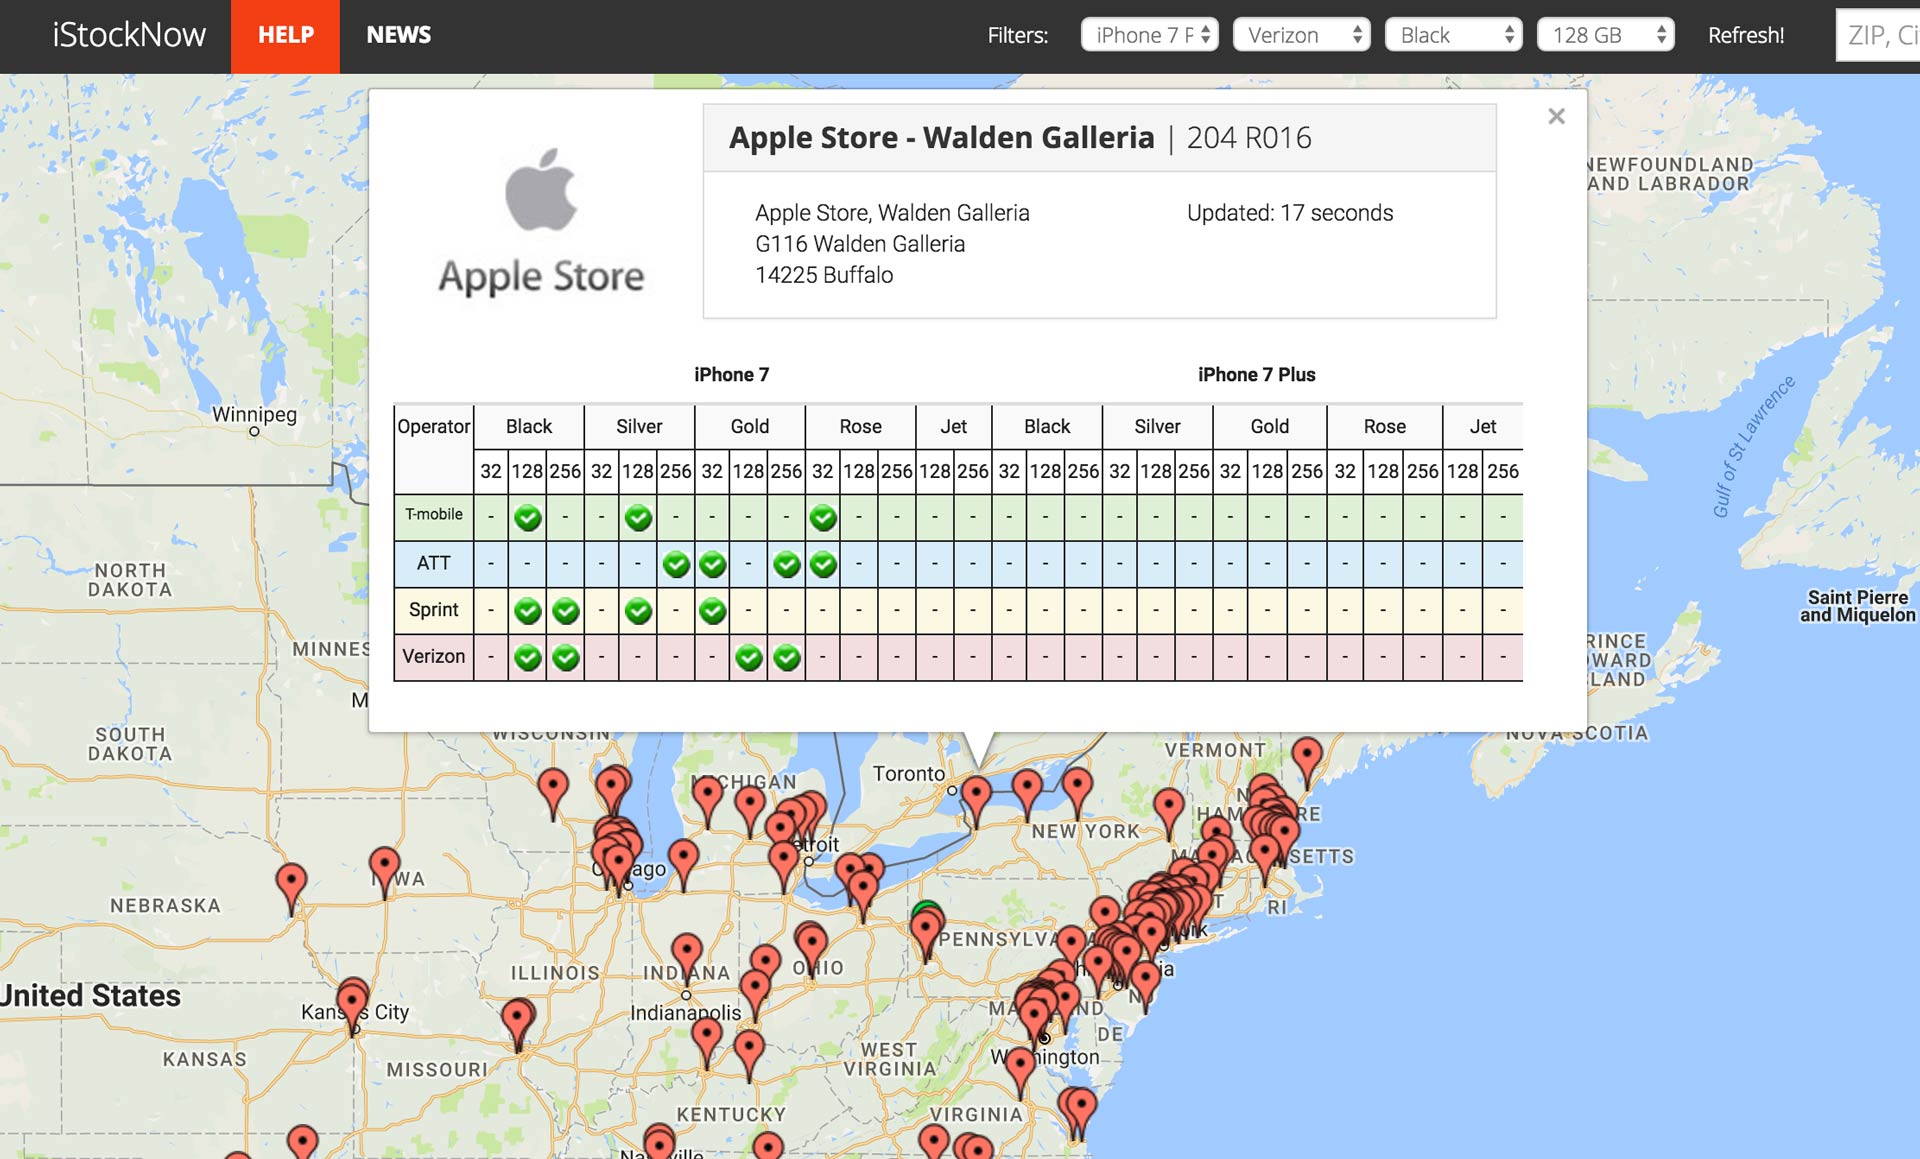Click Sprint iPhone 7 Silver 128 checkmark
The height and width of the screenshot is (1159, 1920).
(x=638, y=610)
